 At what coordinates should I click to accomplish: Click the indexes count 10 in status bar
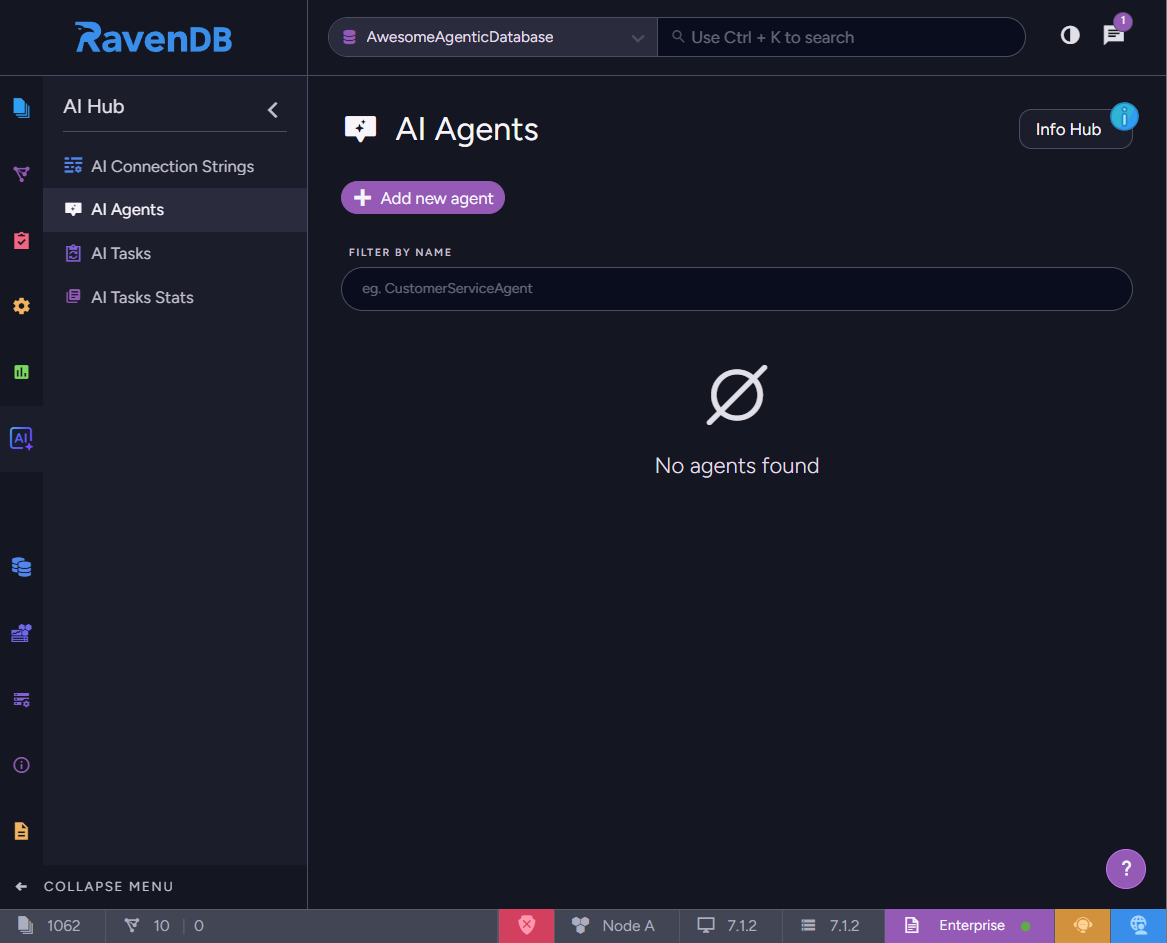point(147,925)
